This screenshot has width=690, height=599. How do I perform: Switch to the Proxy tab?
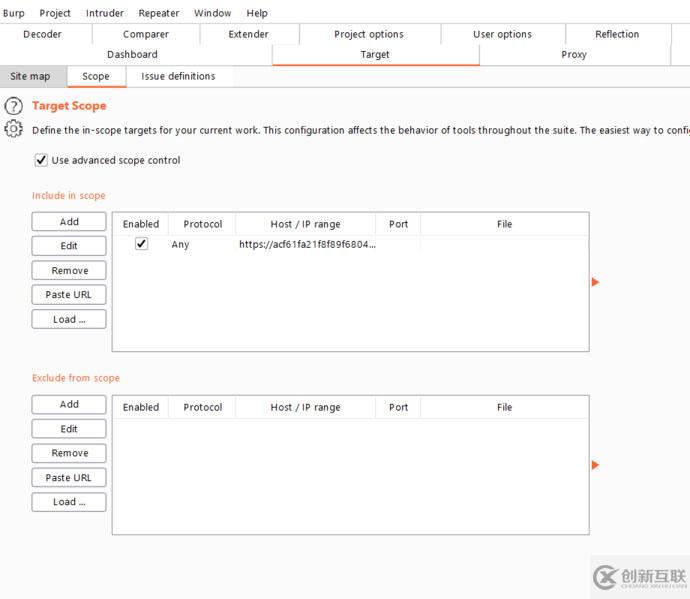[x=574, y=55]
